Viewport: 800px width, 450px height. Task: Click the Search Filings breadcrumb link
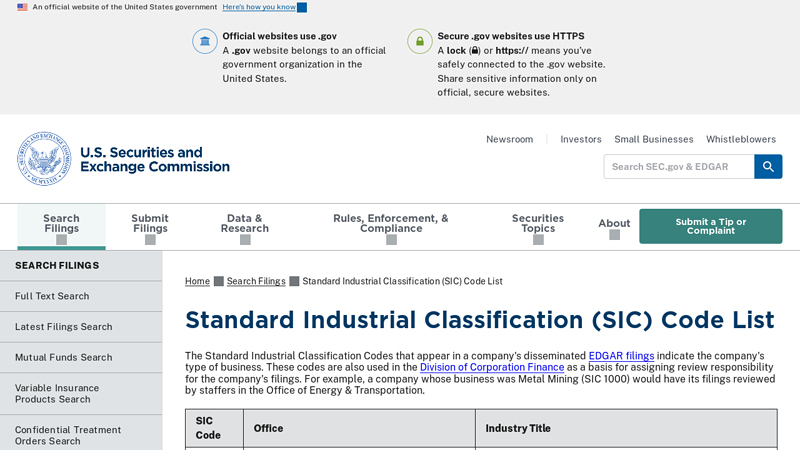pos(256,281)
